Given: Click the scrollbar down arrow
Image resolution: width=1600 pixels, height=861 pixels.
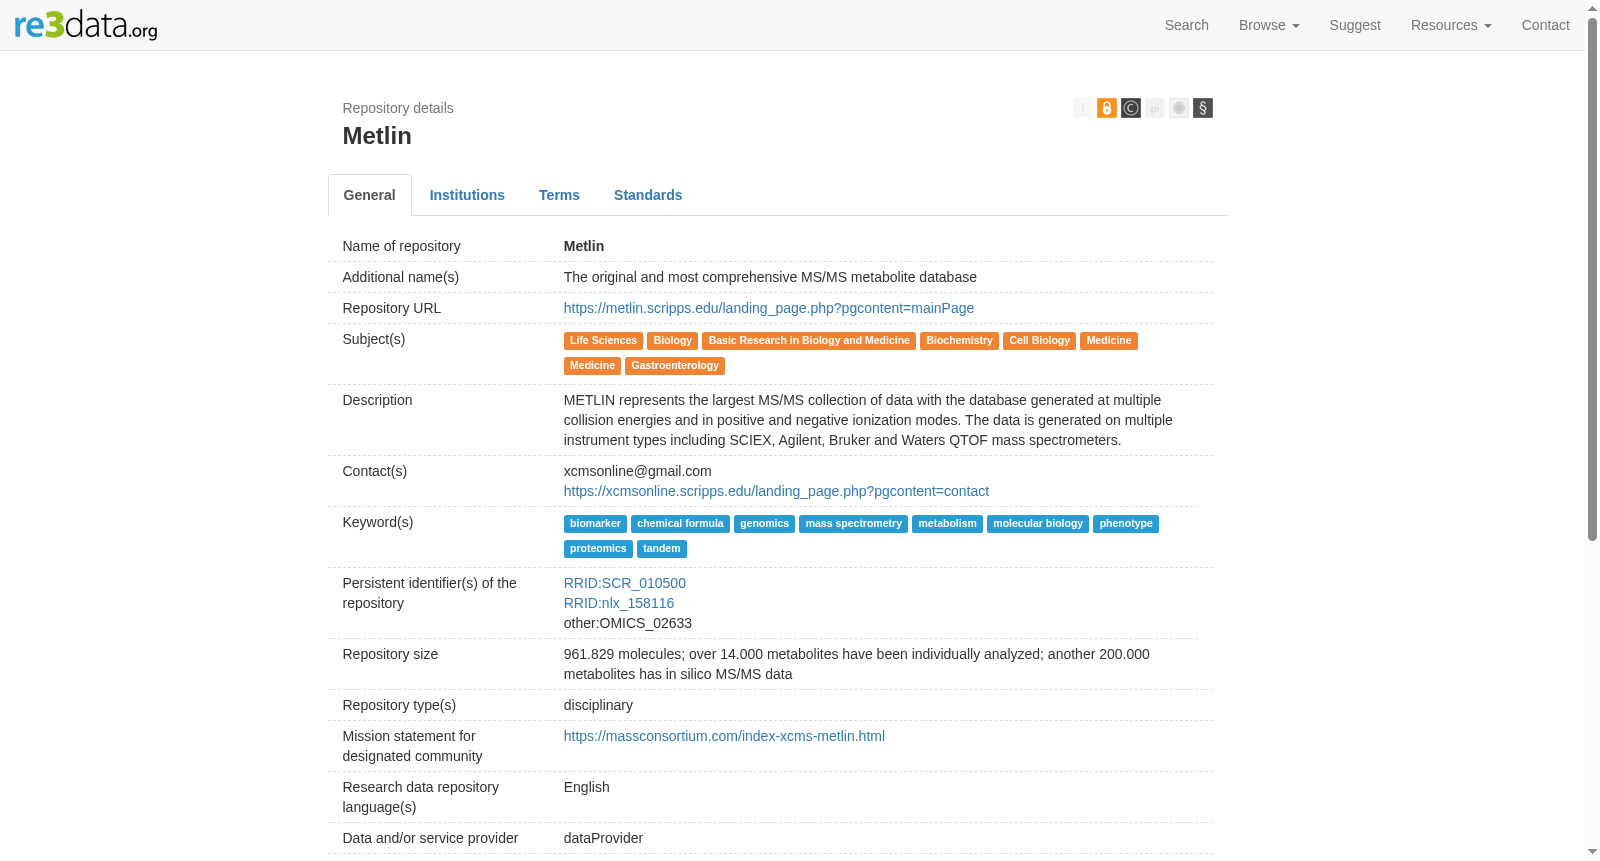Looking at the screenshot, I should pyautogui.click(x=1593, y=853).
